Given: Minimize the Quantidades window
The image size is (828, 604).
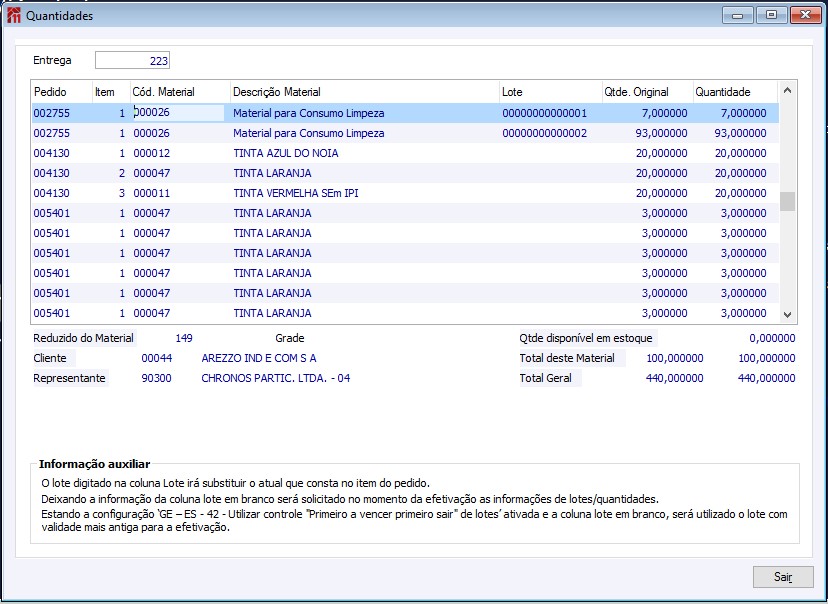Looking at the screenshot, I should 740,15.
